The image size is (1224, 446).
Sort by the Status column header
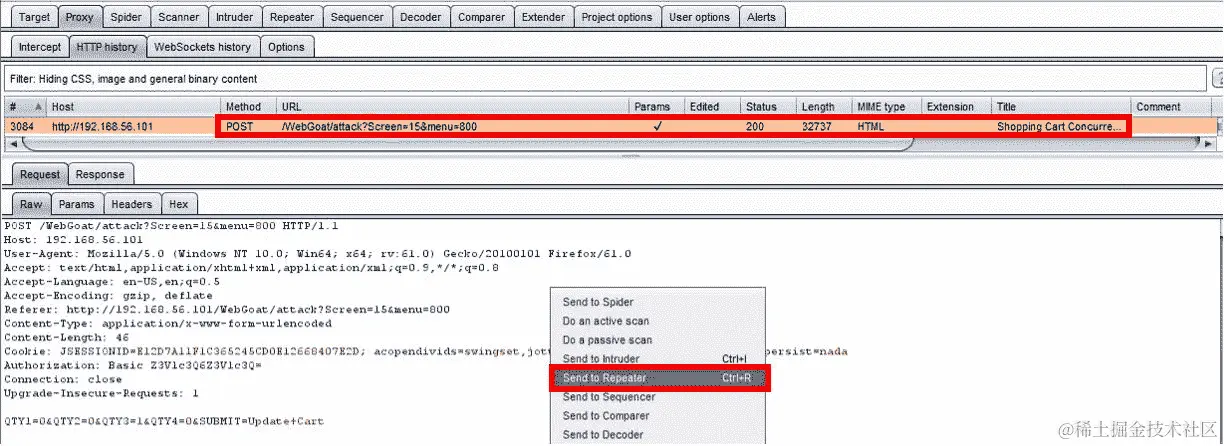769,107
